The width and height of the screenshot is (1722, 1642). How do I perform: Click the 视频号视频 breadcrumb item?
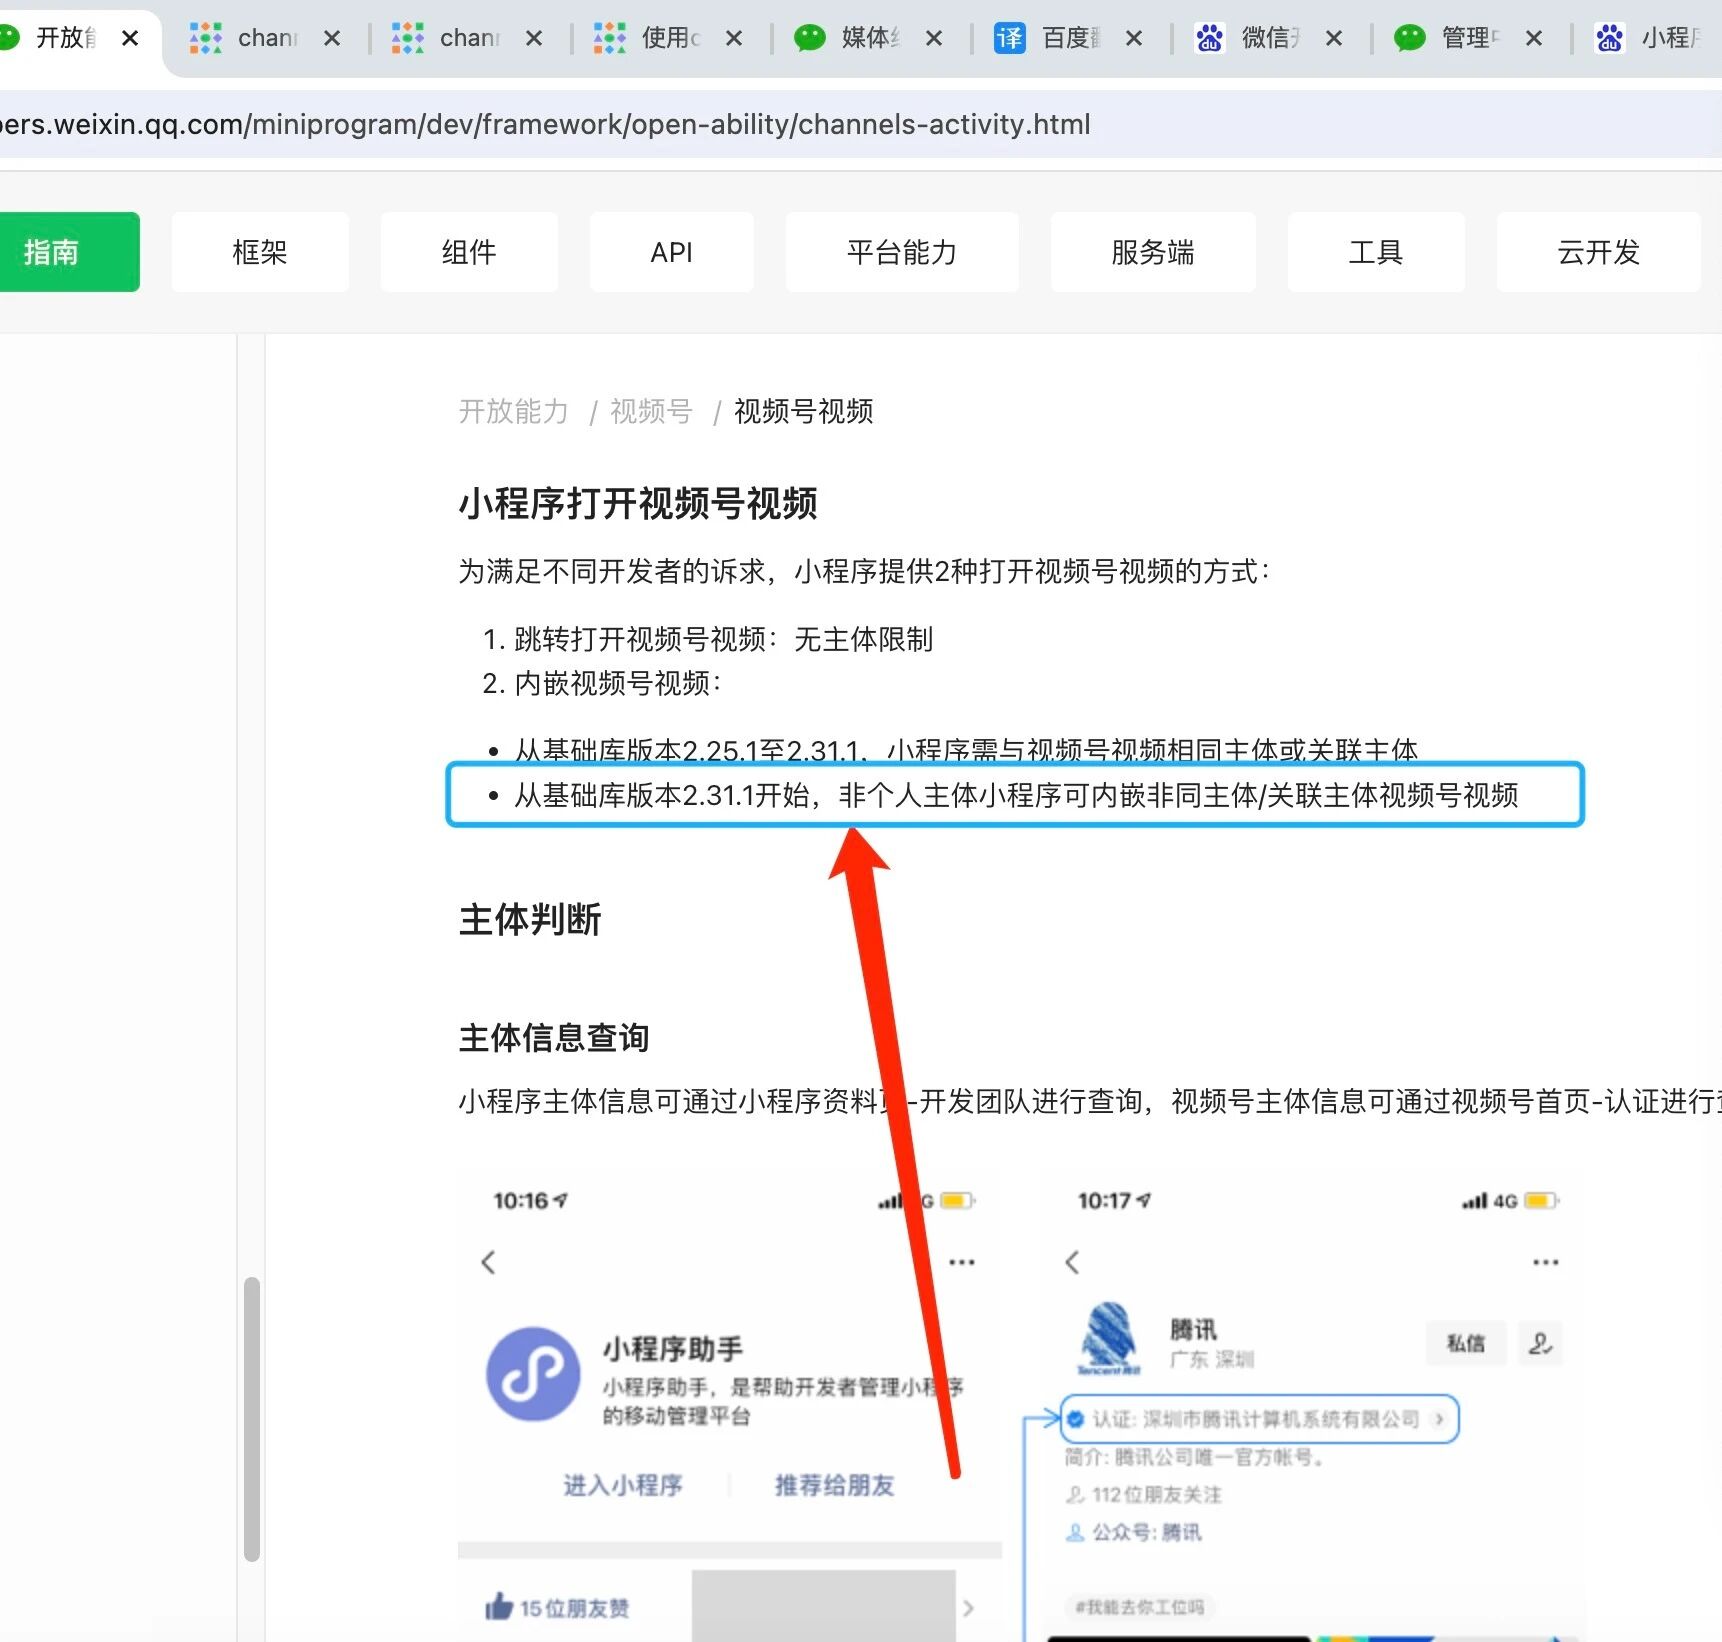pos(804,411)
